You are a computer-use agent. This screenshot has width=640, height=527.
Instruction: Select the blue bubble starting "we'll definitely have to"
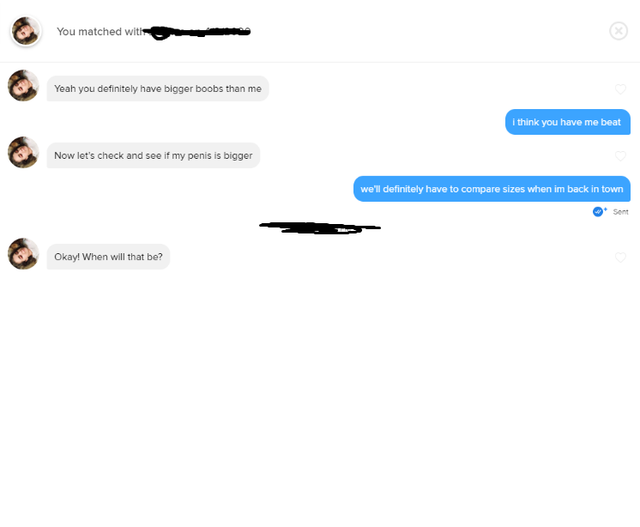click(491, 189)
